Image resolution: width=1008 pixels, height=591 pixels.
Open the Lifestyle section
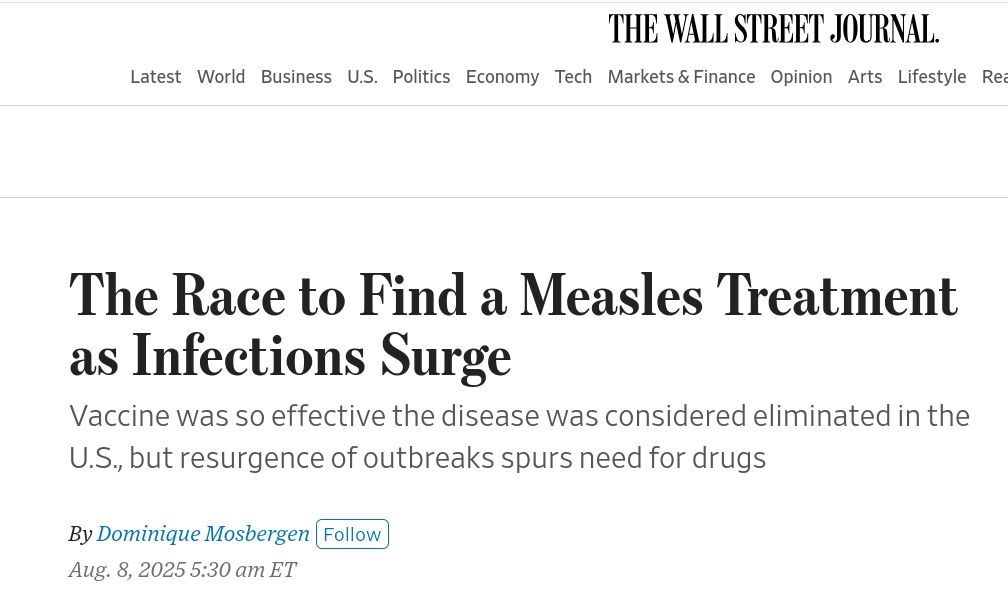click(932, 77)
